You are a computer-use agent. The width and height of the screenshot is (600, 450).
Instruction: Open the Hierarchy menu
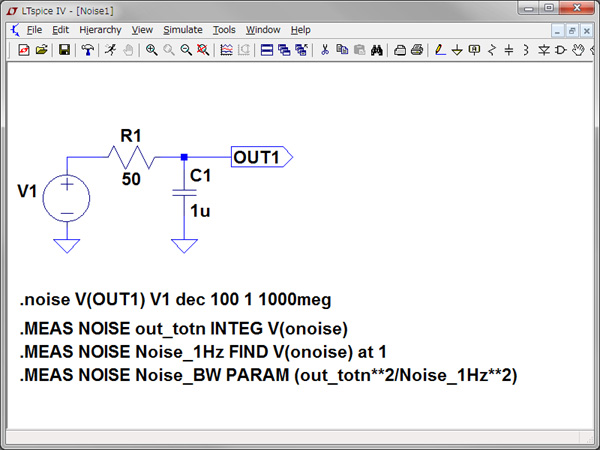[x=100, y=30]
